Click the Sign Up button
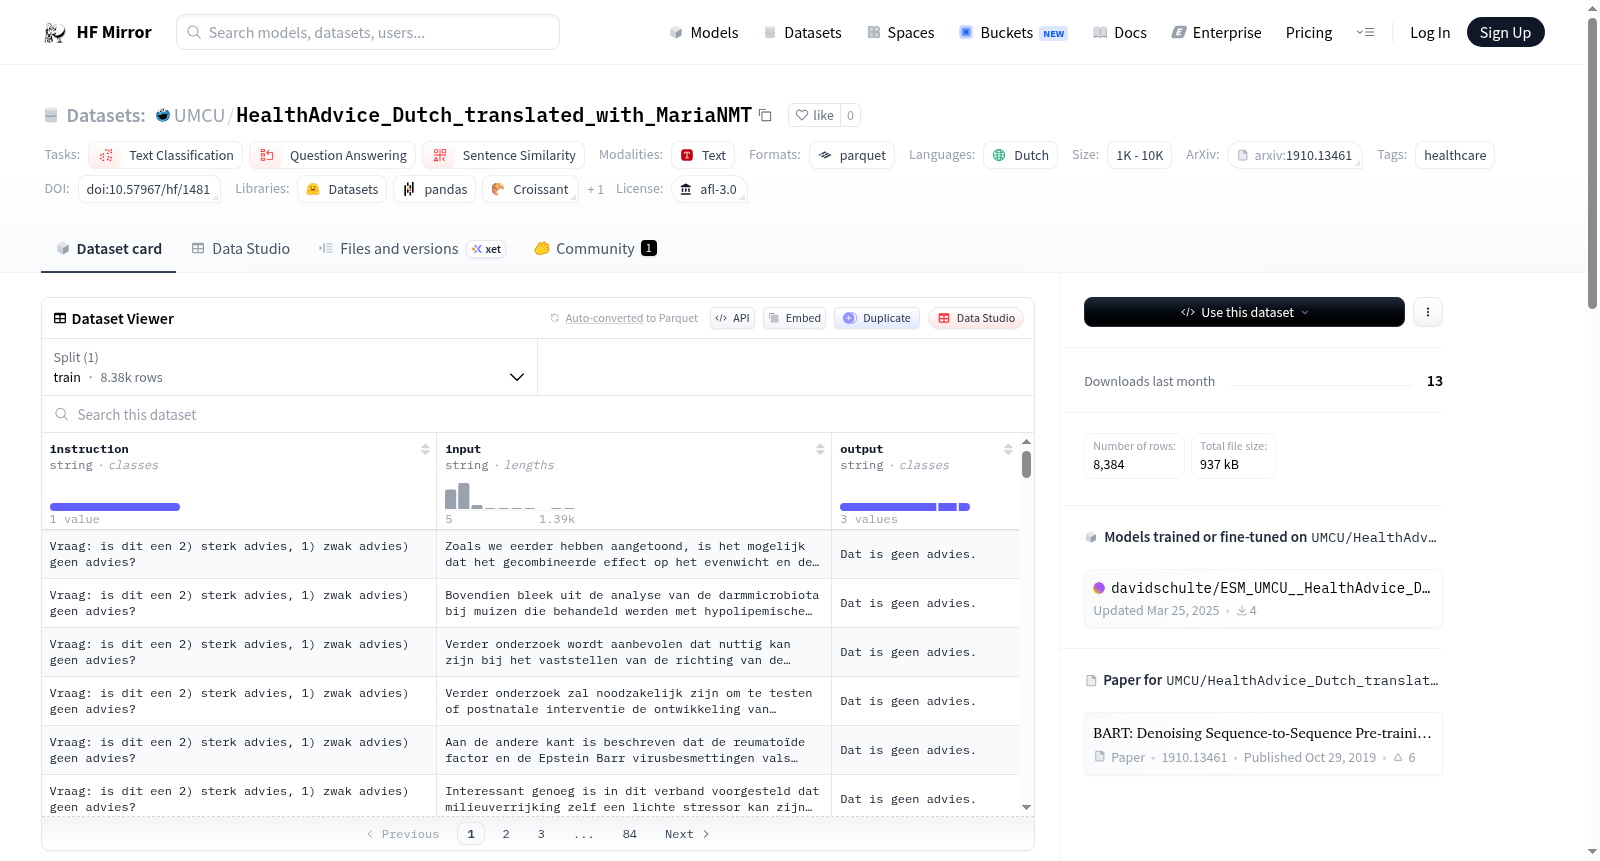 click(1506, 32)
